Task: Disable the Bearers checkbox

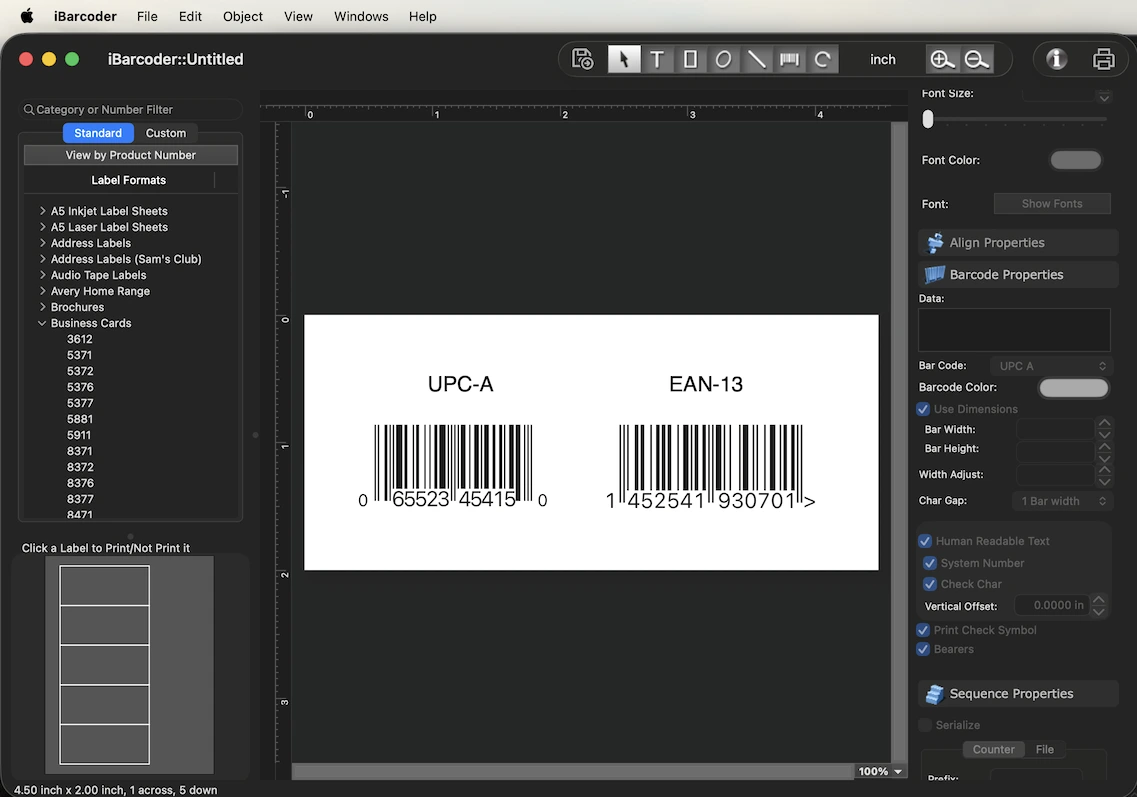Action: (x=923, y=649)
